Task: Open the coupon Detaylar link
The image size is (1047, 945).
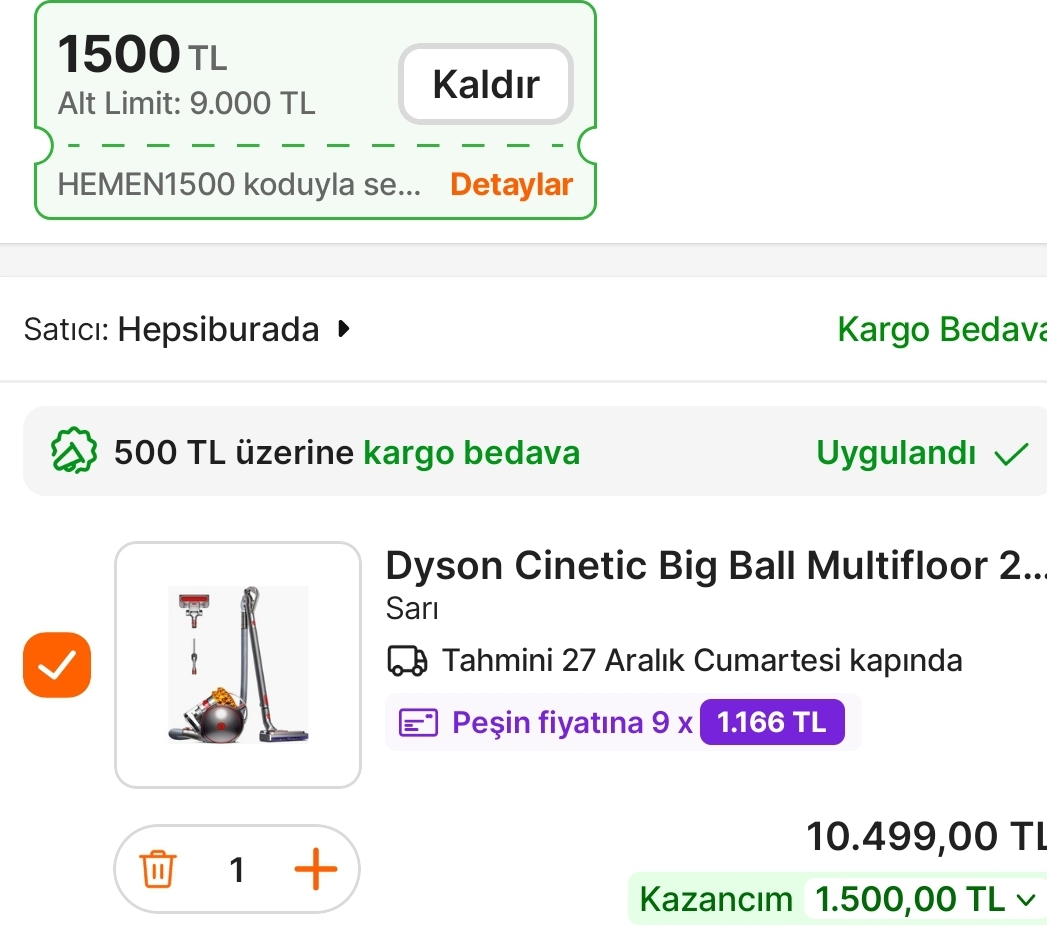Action: 511,184
